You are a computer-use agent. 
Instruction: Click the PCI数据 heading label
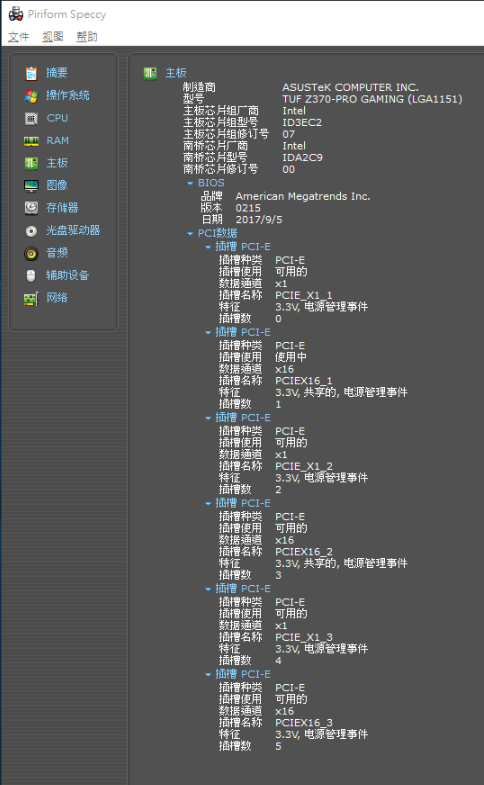click(x=217, y=233)
